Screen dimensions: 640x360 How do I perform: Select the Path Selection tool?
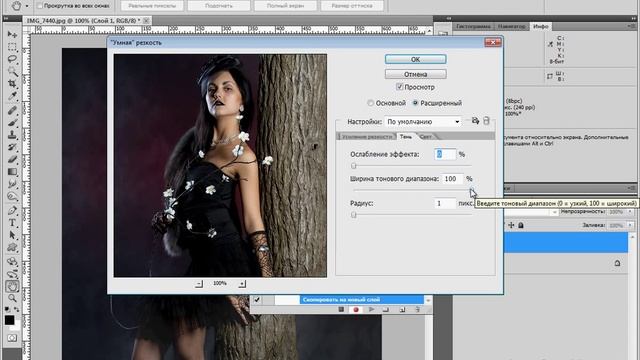click(x=12, y=235)
